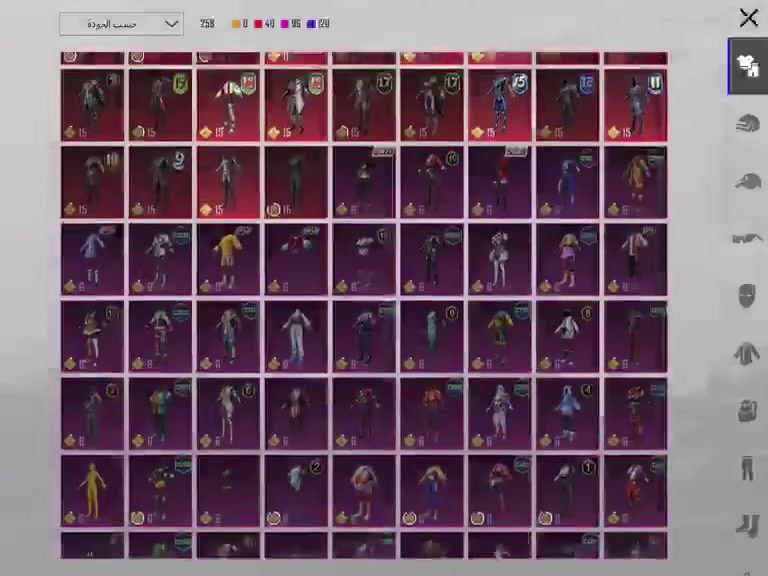Filter by the orange rarity swatch
Viewport: 768px width, 576px height.
pos(236,24)
